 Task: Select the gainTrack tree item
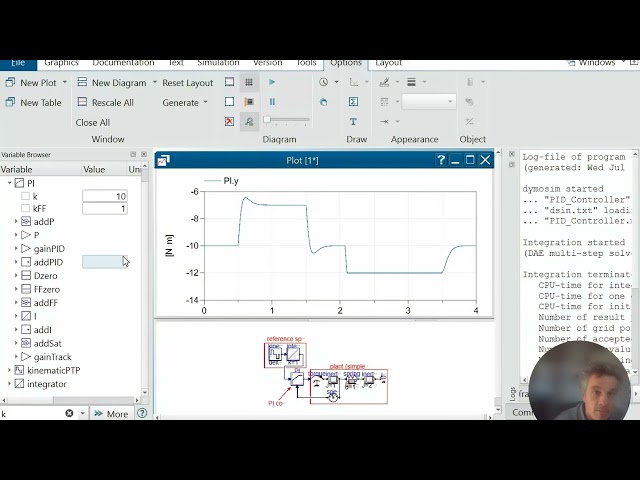pyautogui.click(x=52, y=357)
